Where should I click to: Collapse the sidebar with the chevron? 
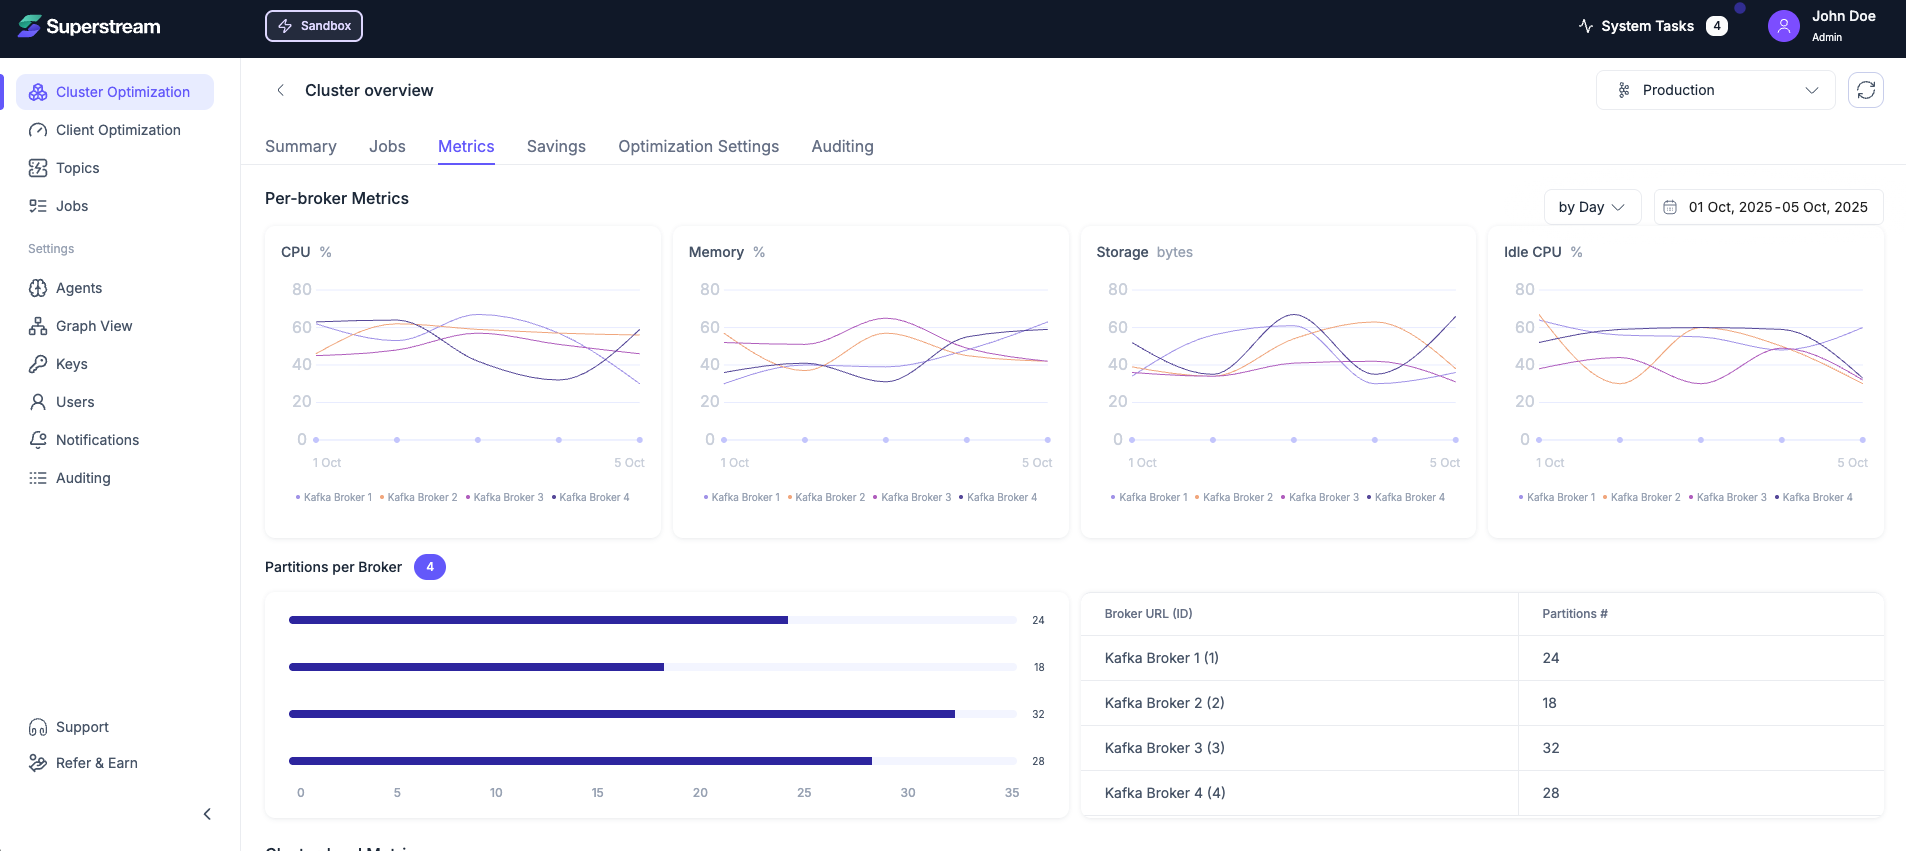point(207,814)
